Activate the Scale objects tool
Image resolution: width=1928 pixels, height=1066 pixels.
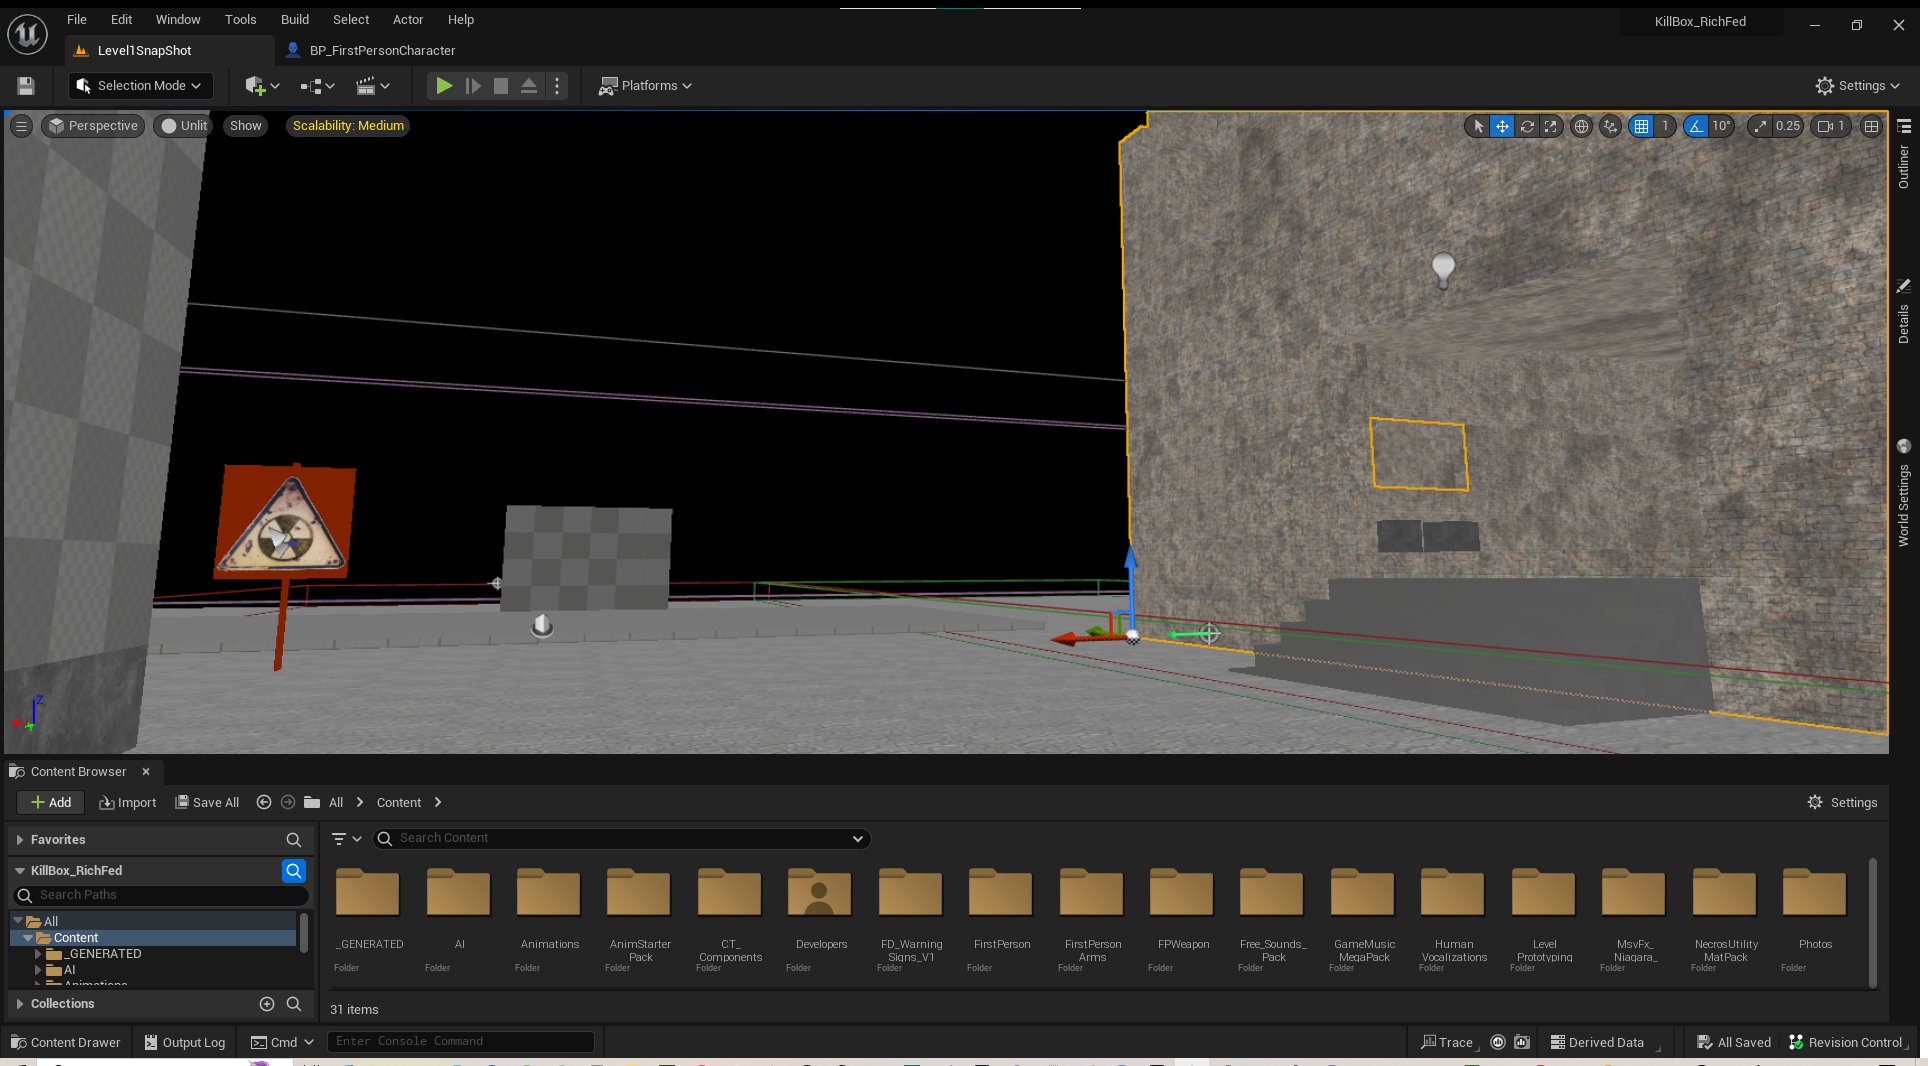(1551, 126)
